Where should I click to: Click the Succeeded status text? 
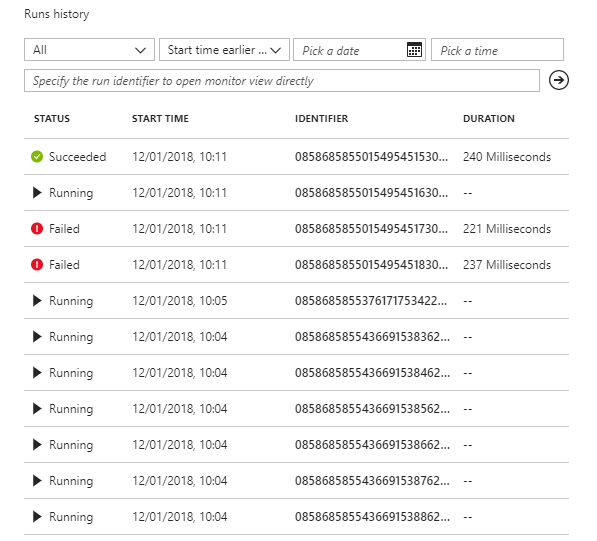(77, 156)
